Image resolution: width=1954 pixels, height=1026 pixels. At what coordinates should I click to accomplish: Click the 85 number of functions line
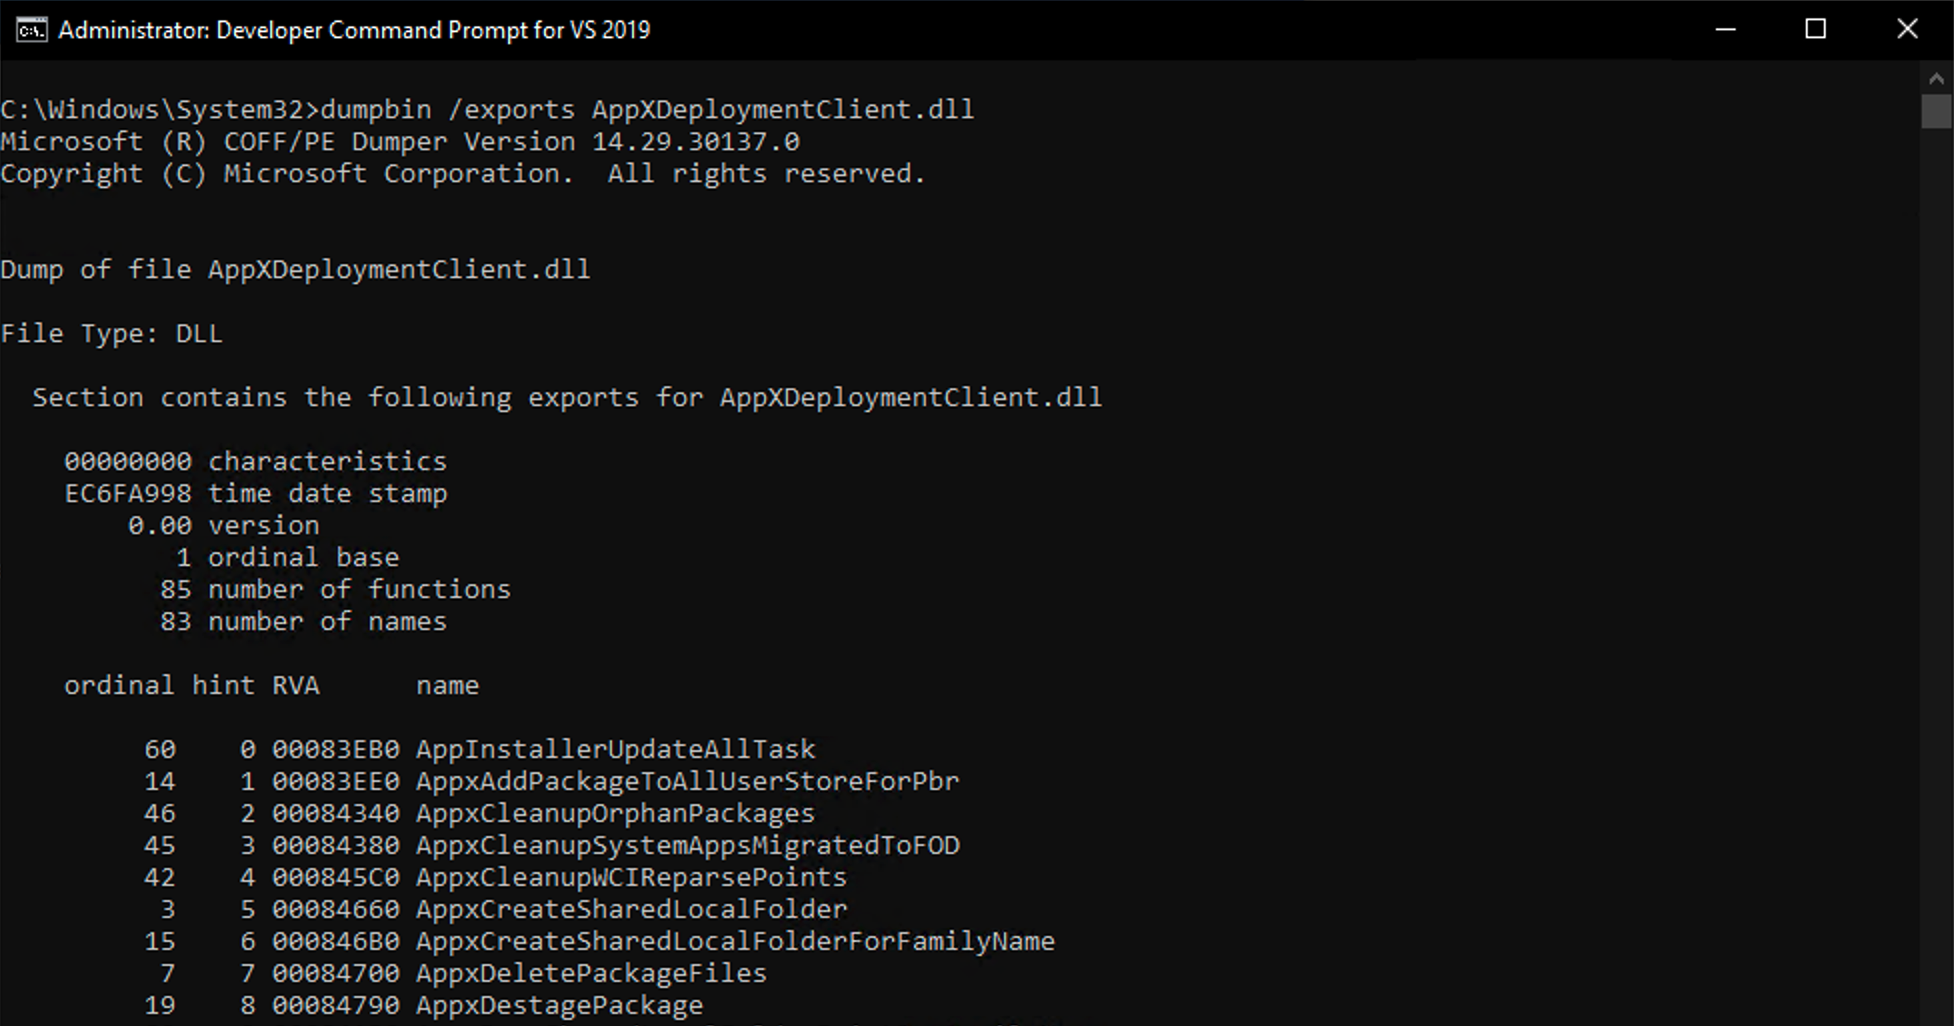(x=337, y=589)
